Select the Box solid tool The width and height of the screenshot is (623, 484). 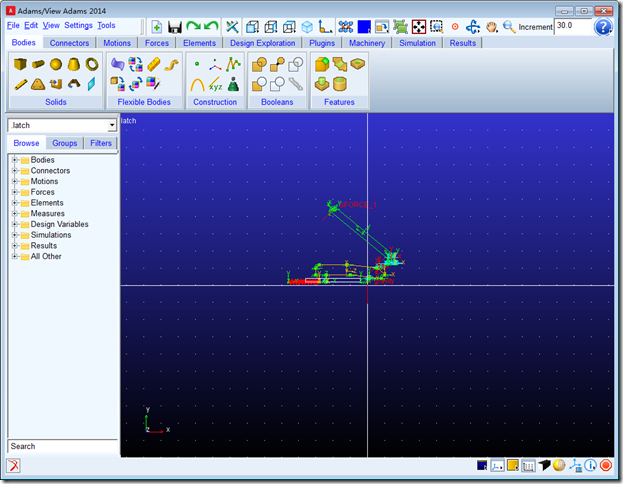click(20, 64)
